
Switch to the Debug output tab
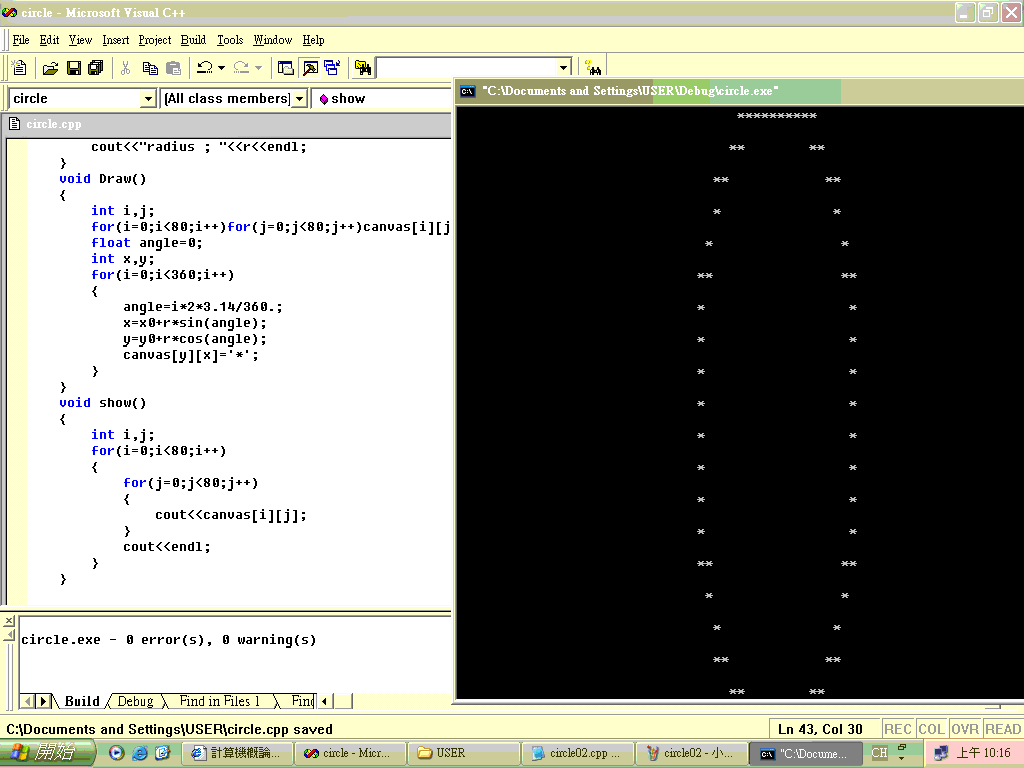[x=135, y=701]
